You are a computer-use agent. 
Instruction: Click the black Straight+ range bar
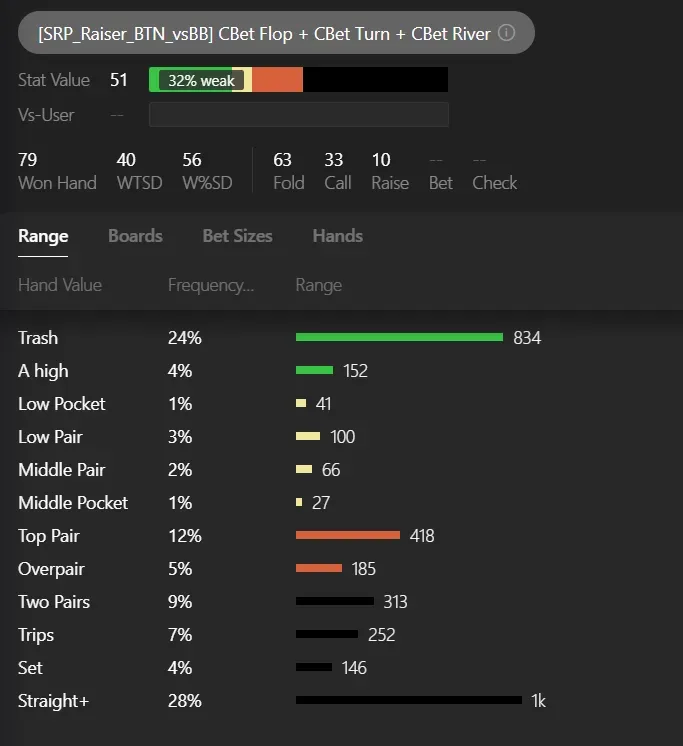tap(408, 701)
